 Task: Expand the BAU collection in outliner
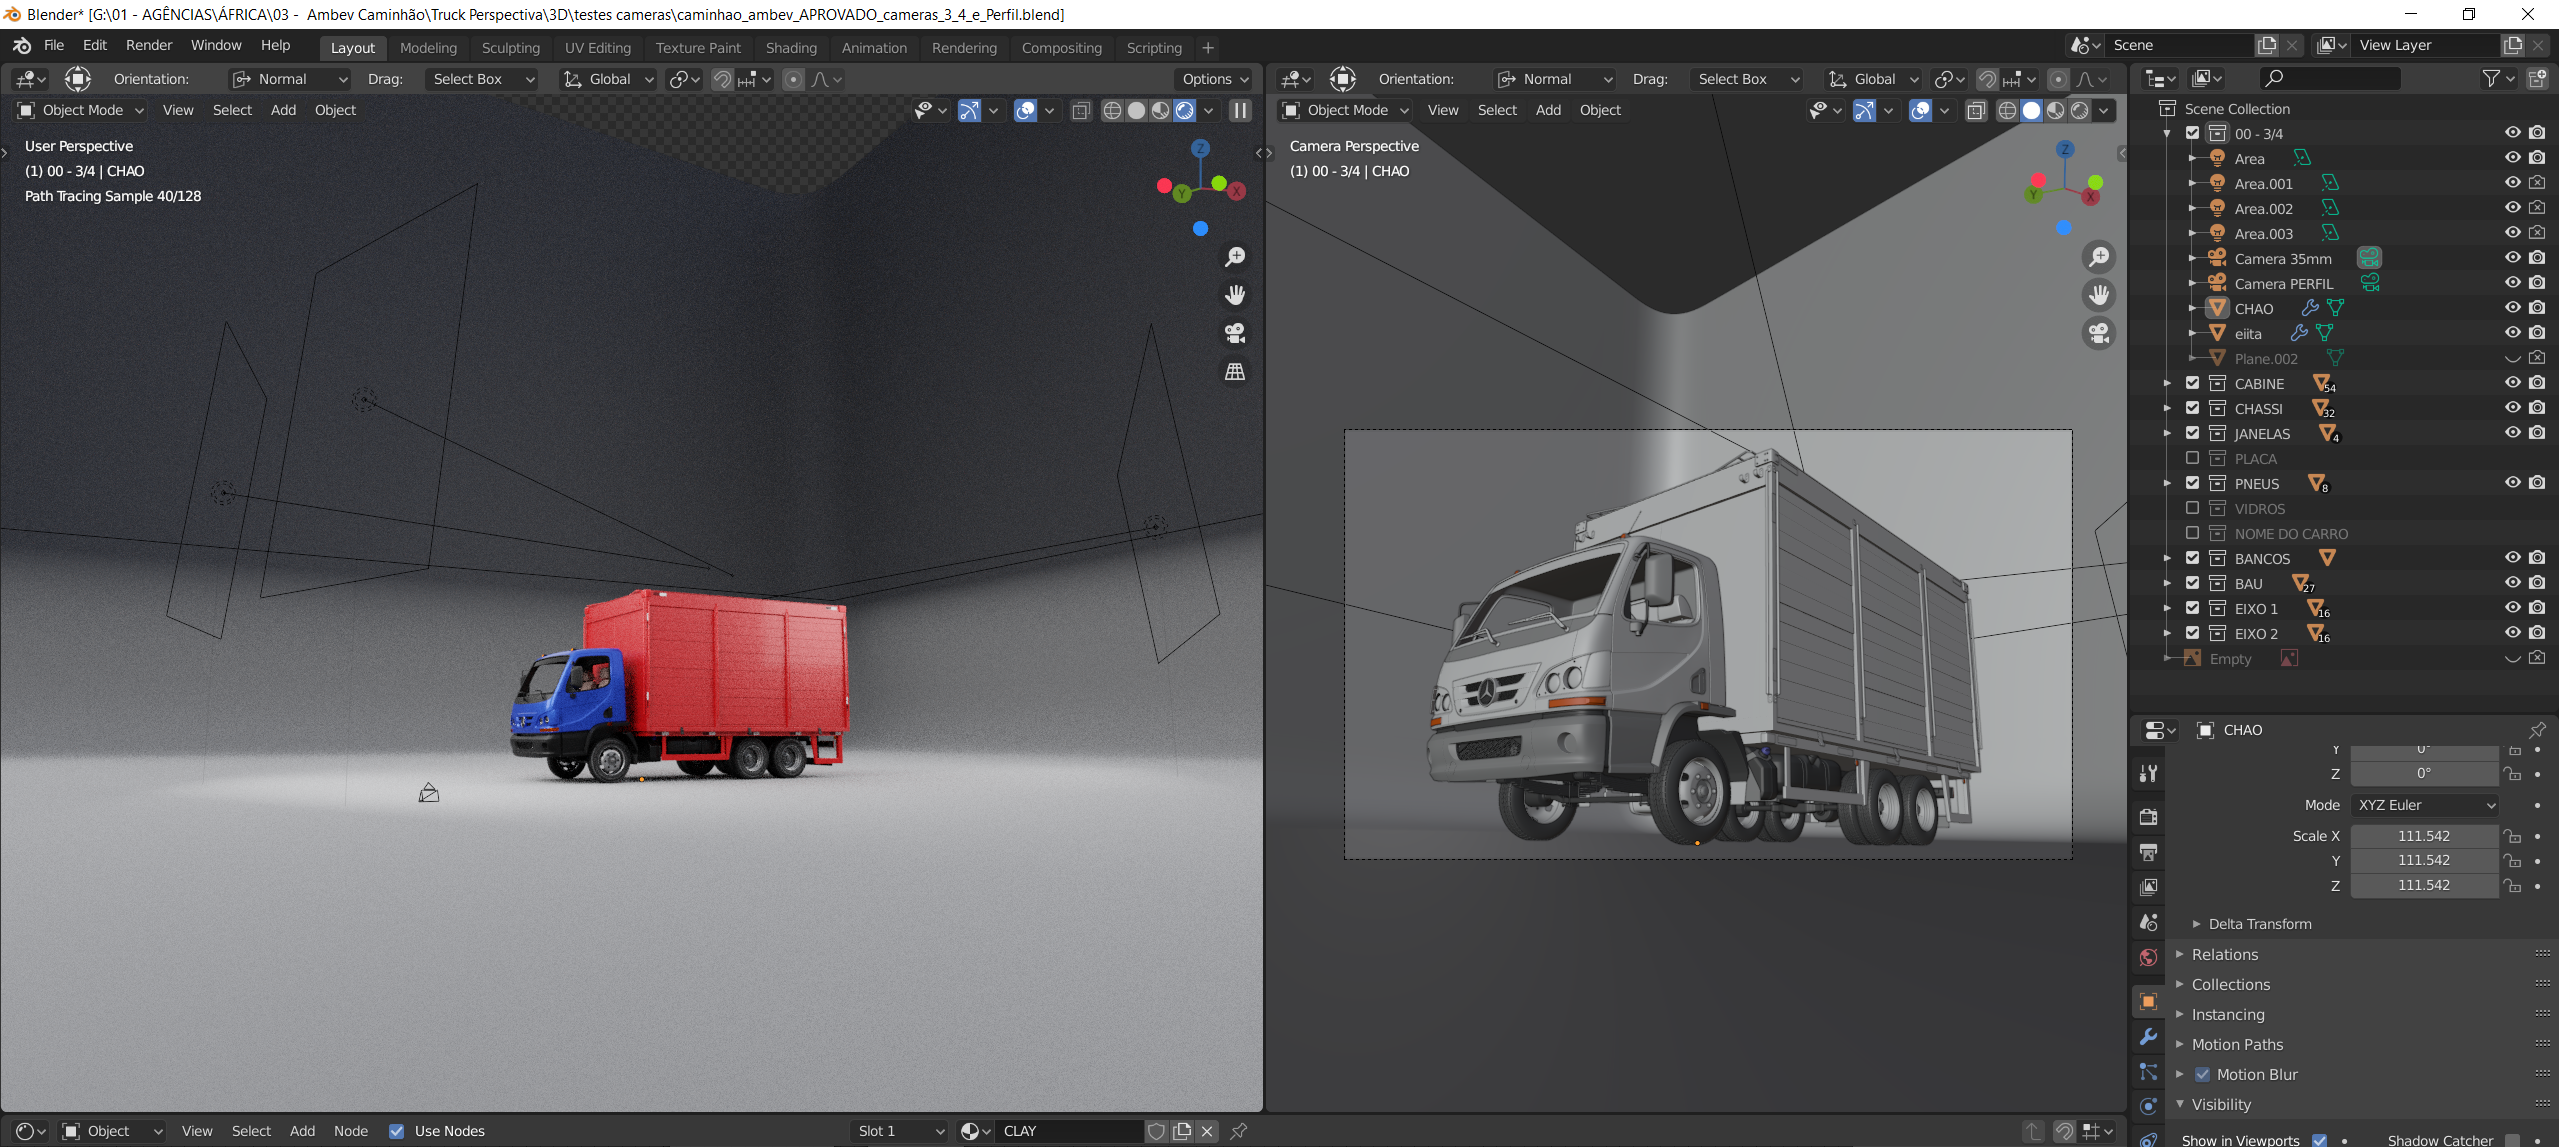(x=2167, y=583)
